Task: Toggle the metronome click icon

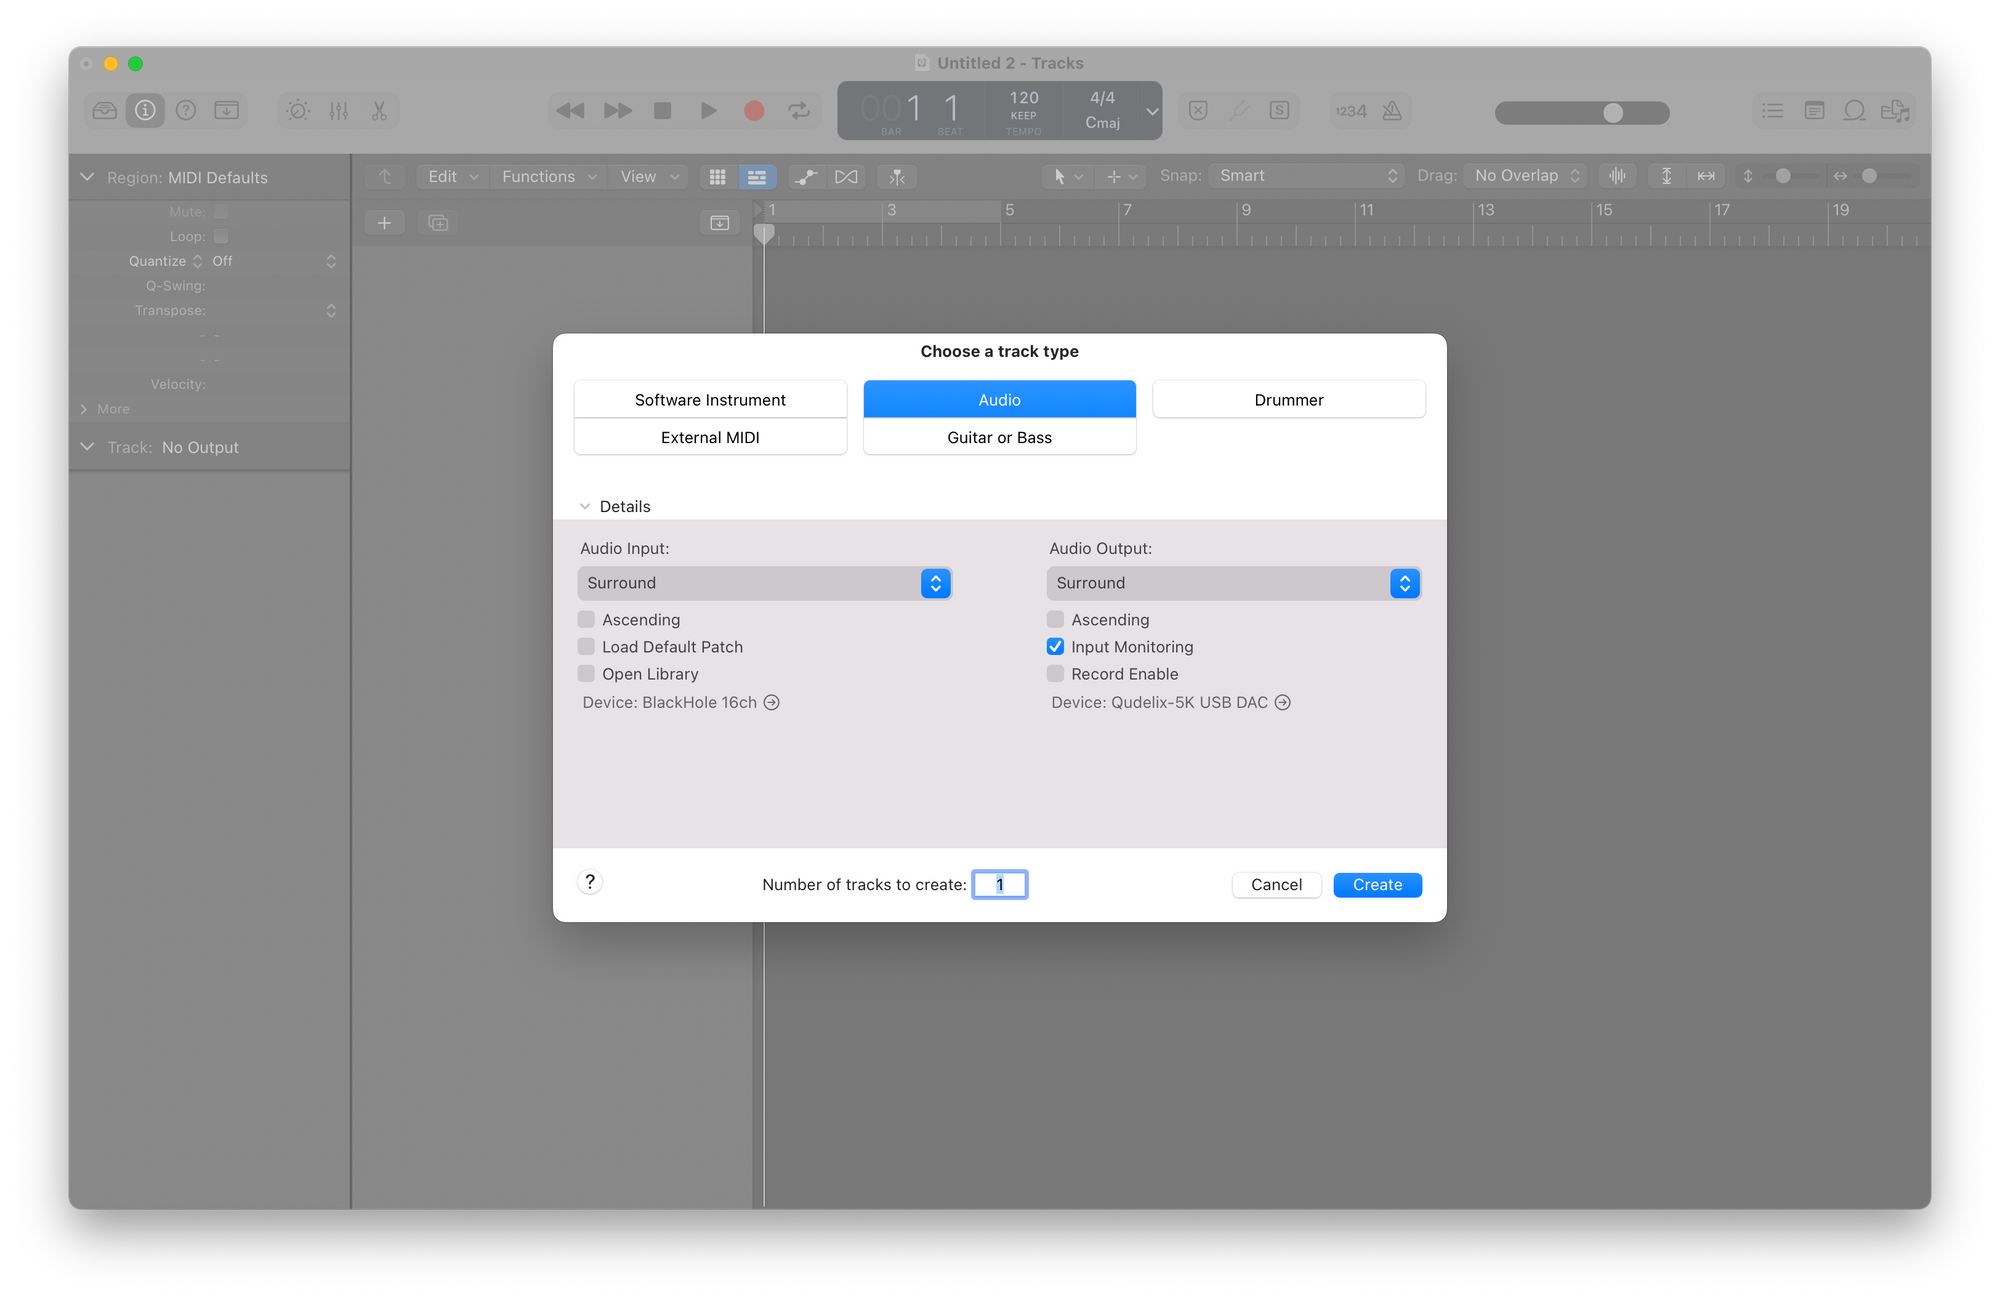Action: (1392, 111)
